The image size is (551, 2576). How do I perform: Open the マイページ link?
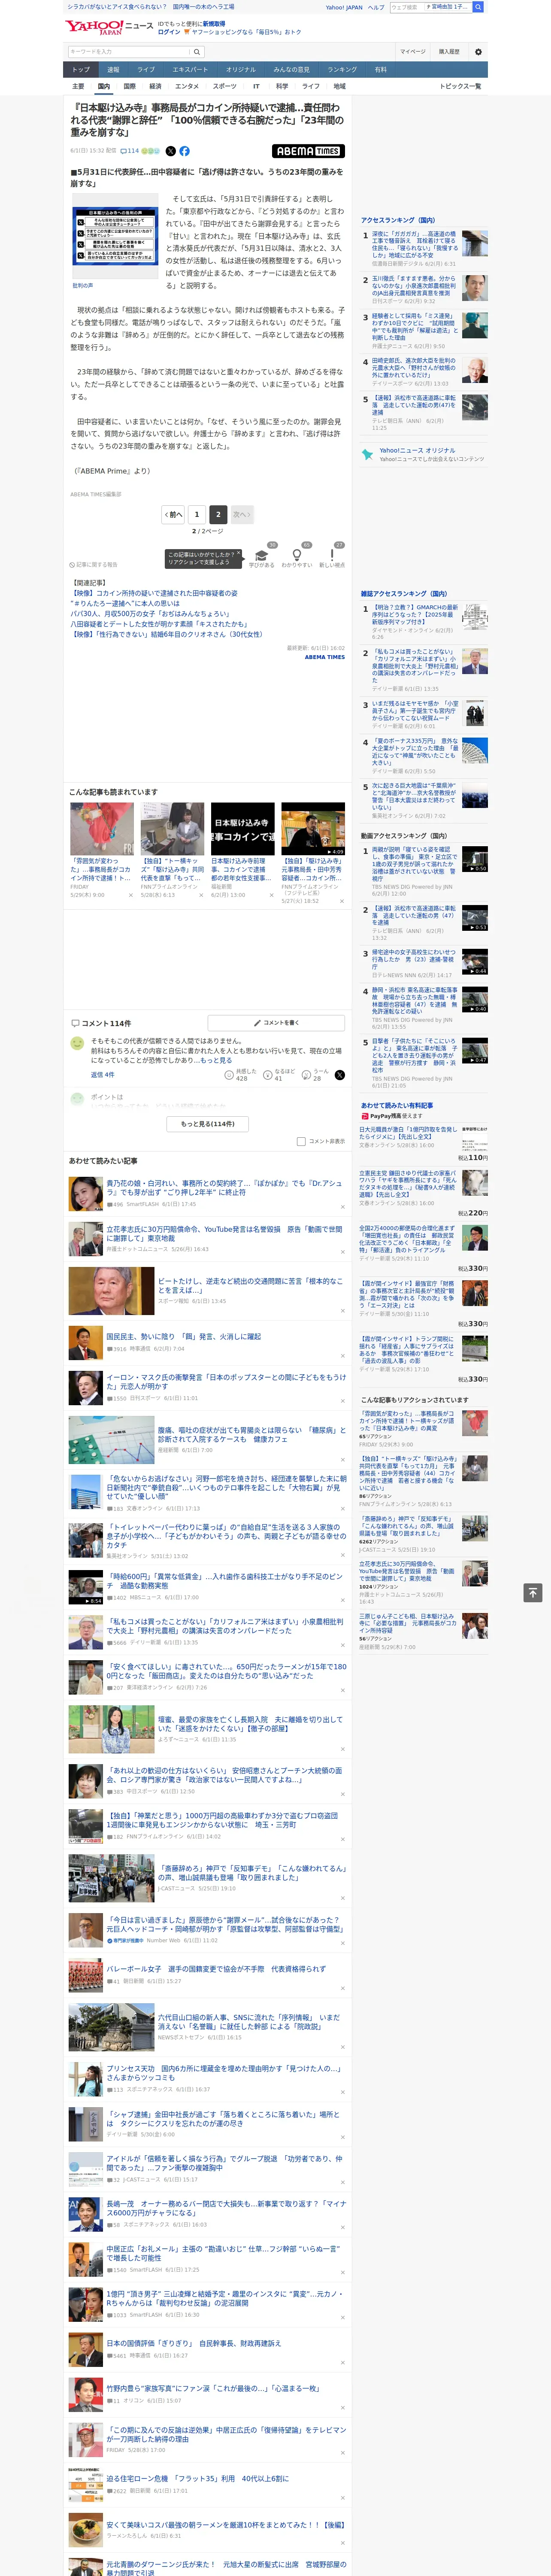coord(413,51)
